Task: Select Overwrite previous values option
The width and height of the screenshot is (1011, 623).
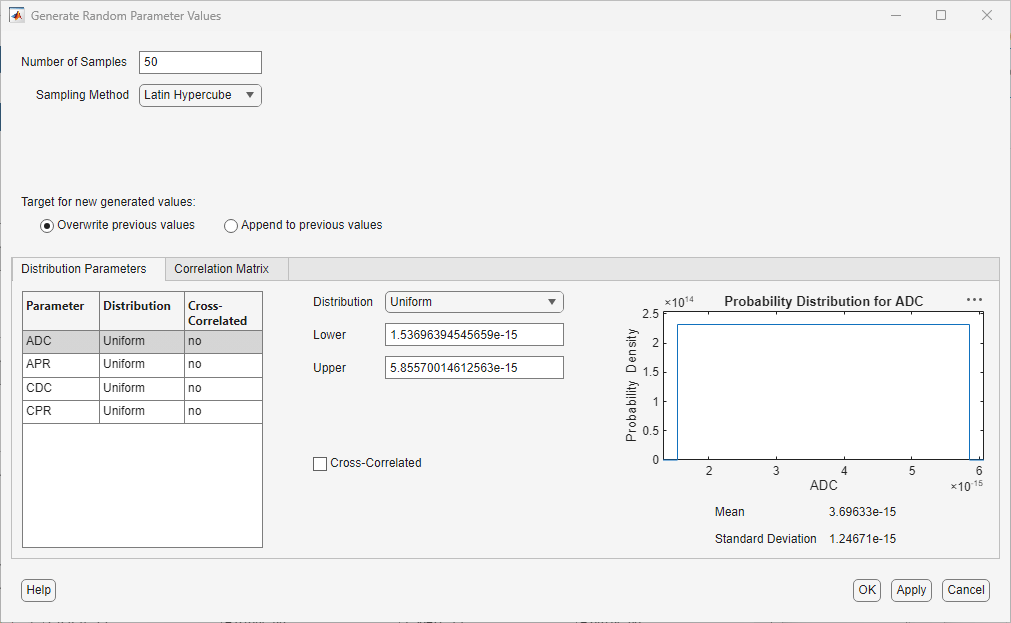Action: [47, 226]
